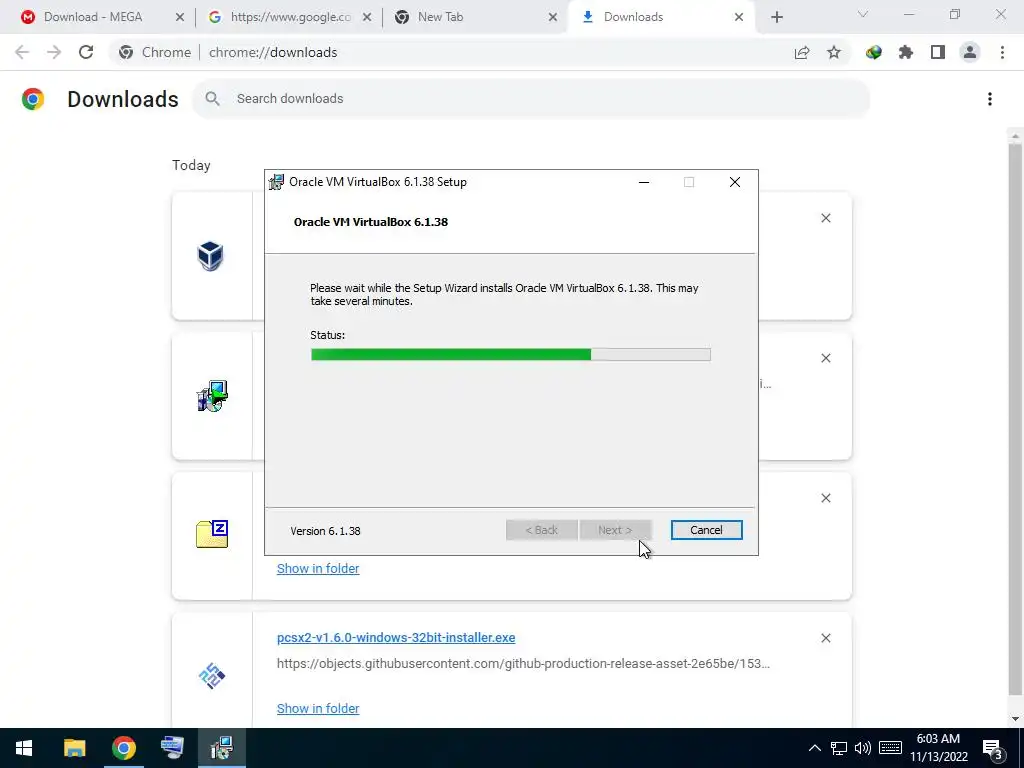Open the Internet Download Manager extension icon
This screenshot has height=768, width=1024.
click(x=874, y=52)
